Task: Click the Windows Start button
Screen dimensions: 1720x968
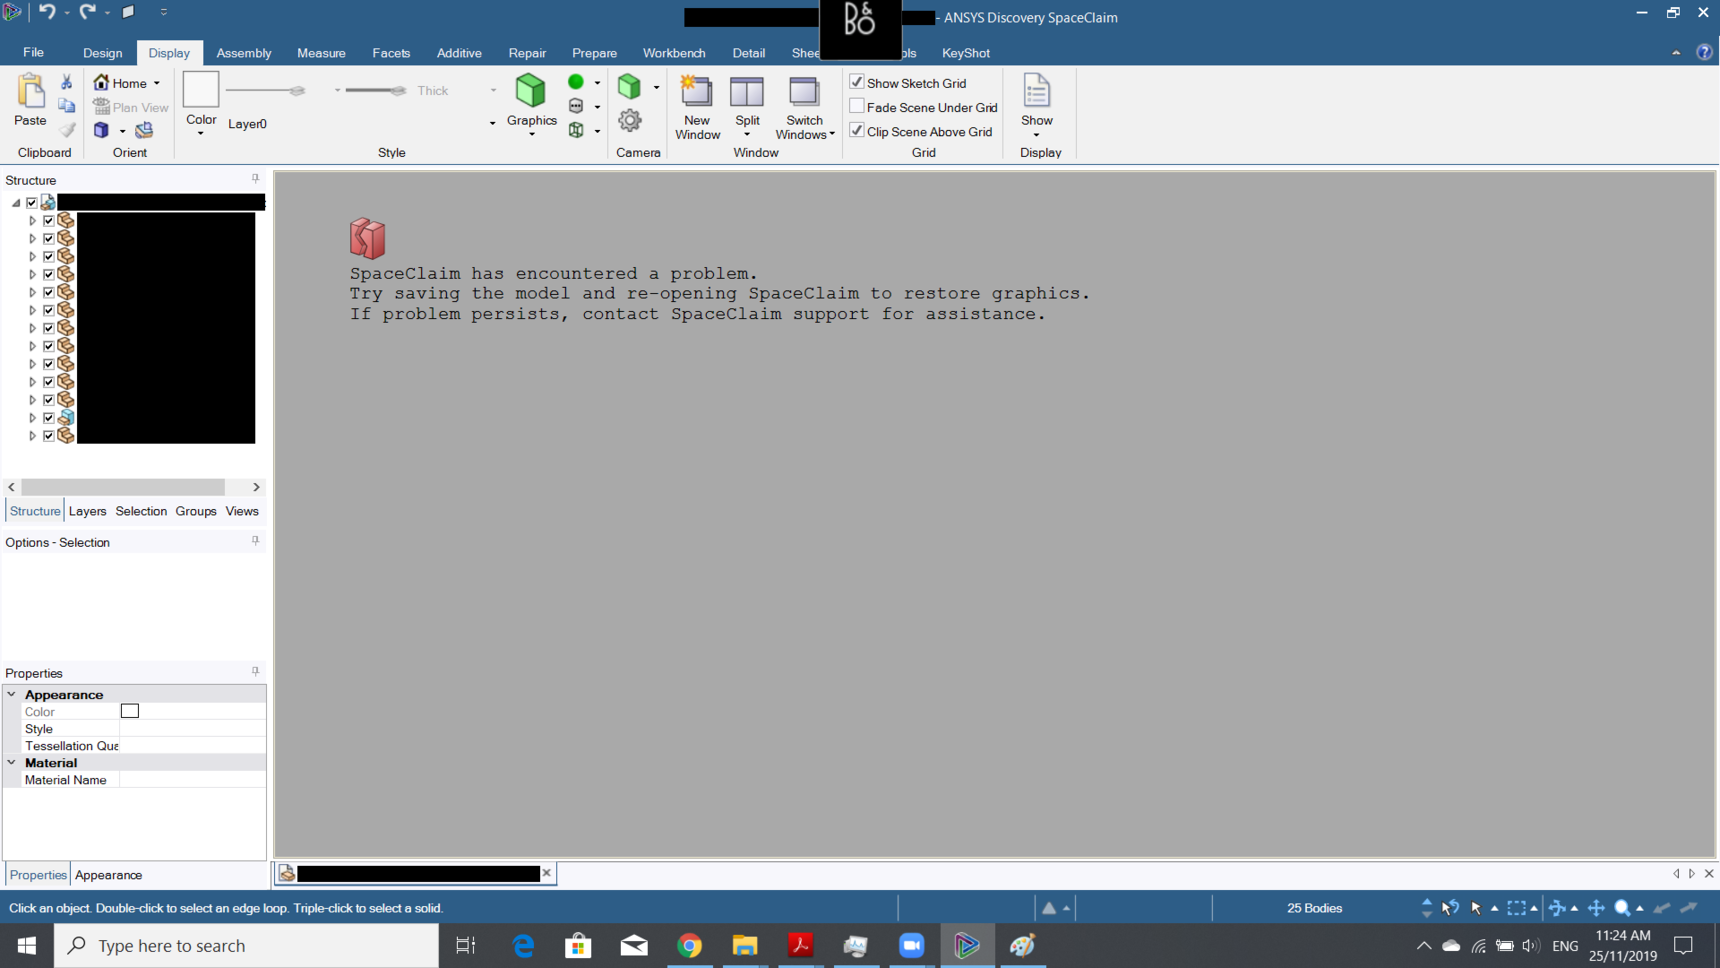Action: point(27,945)
